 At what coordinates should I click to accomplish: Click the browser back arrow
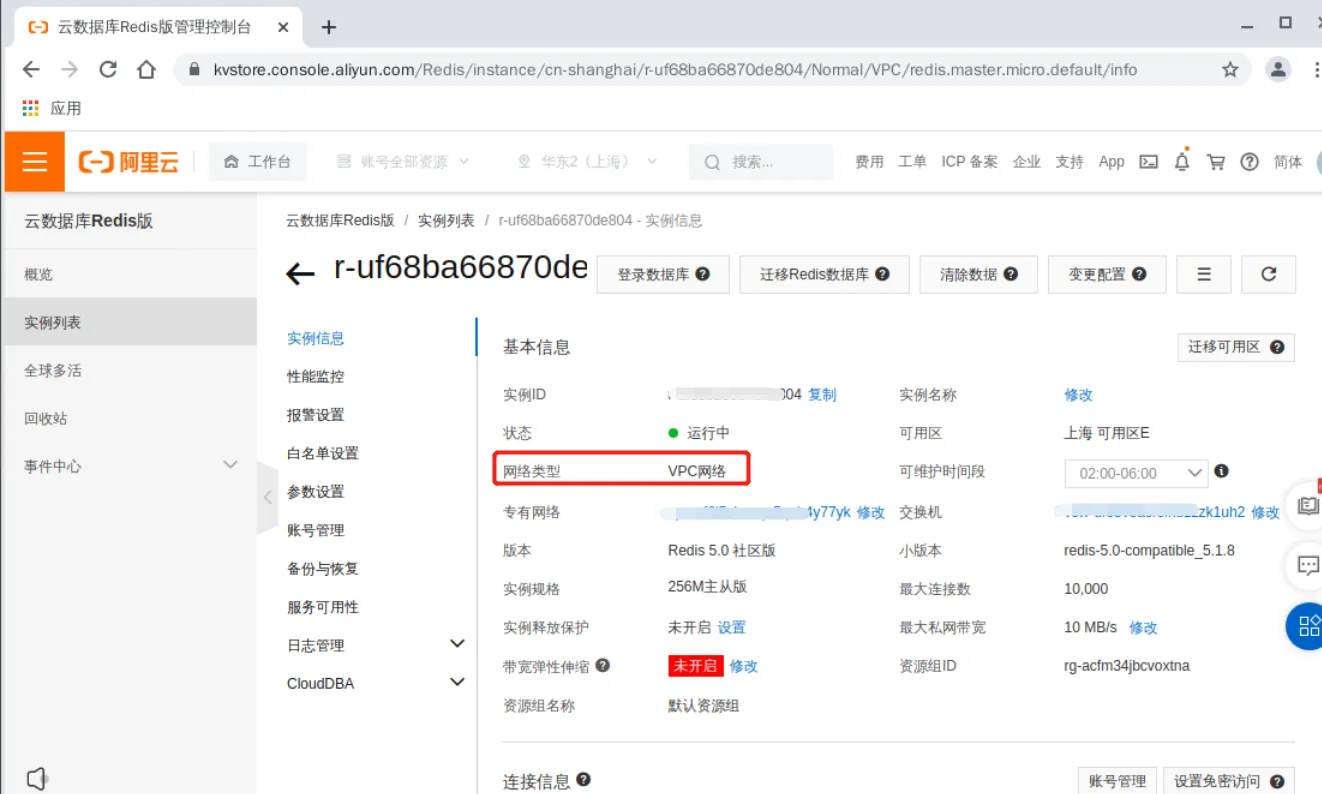click(x=31, y=70)
